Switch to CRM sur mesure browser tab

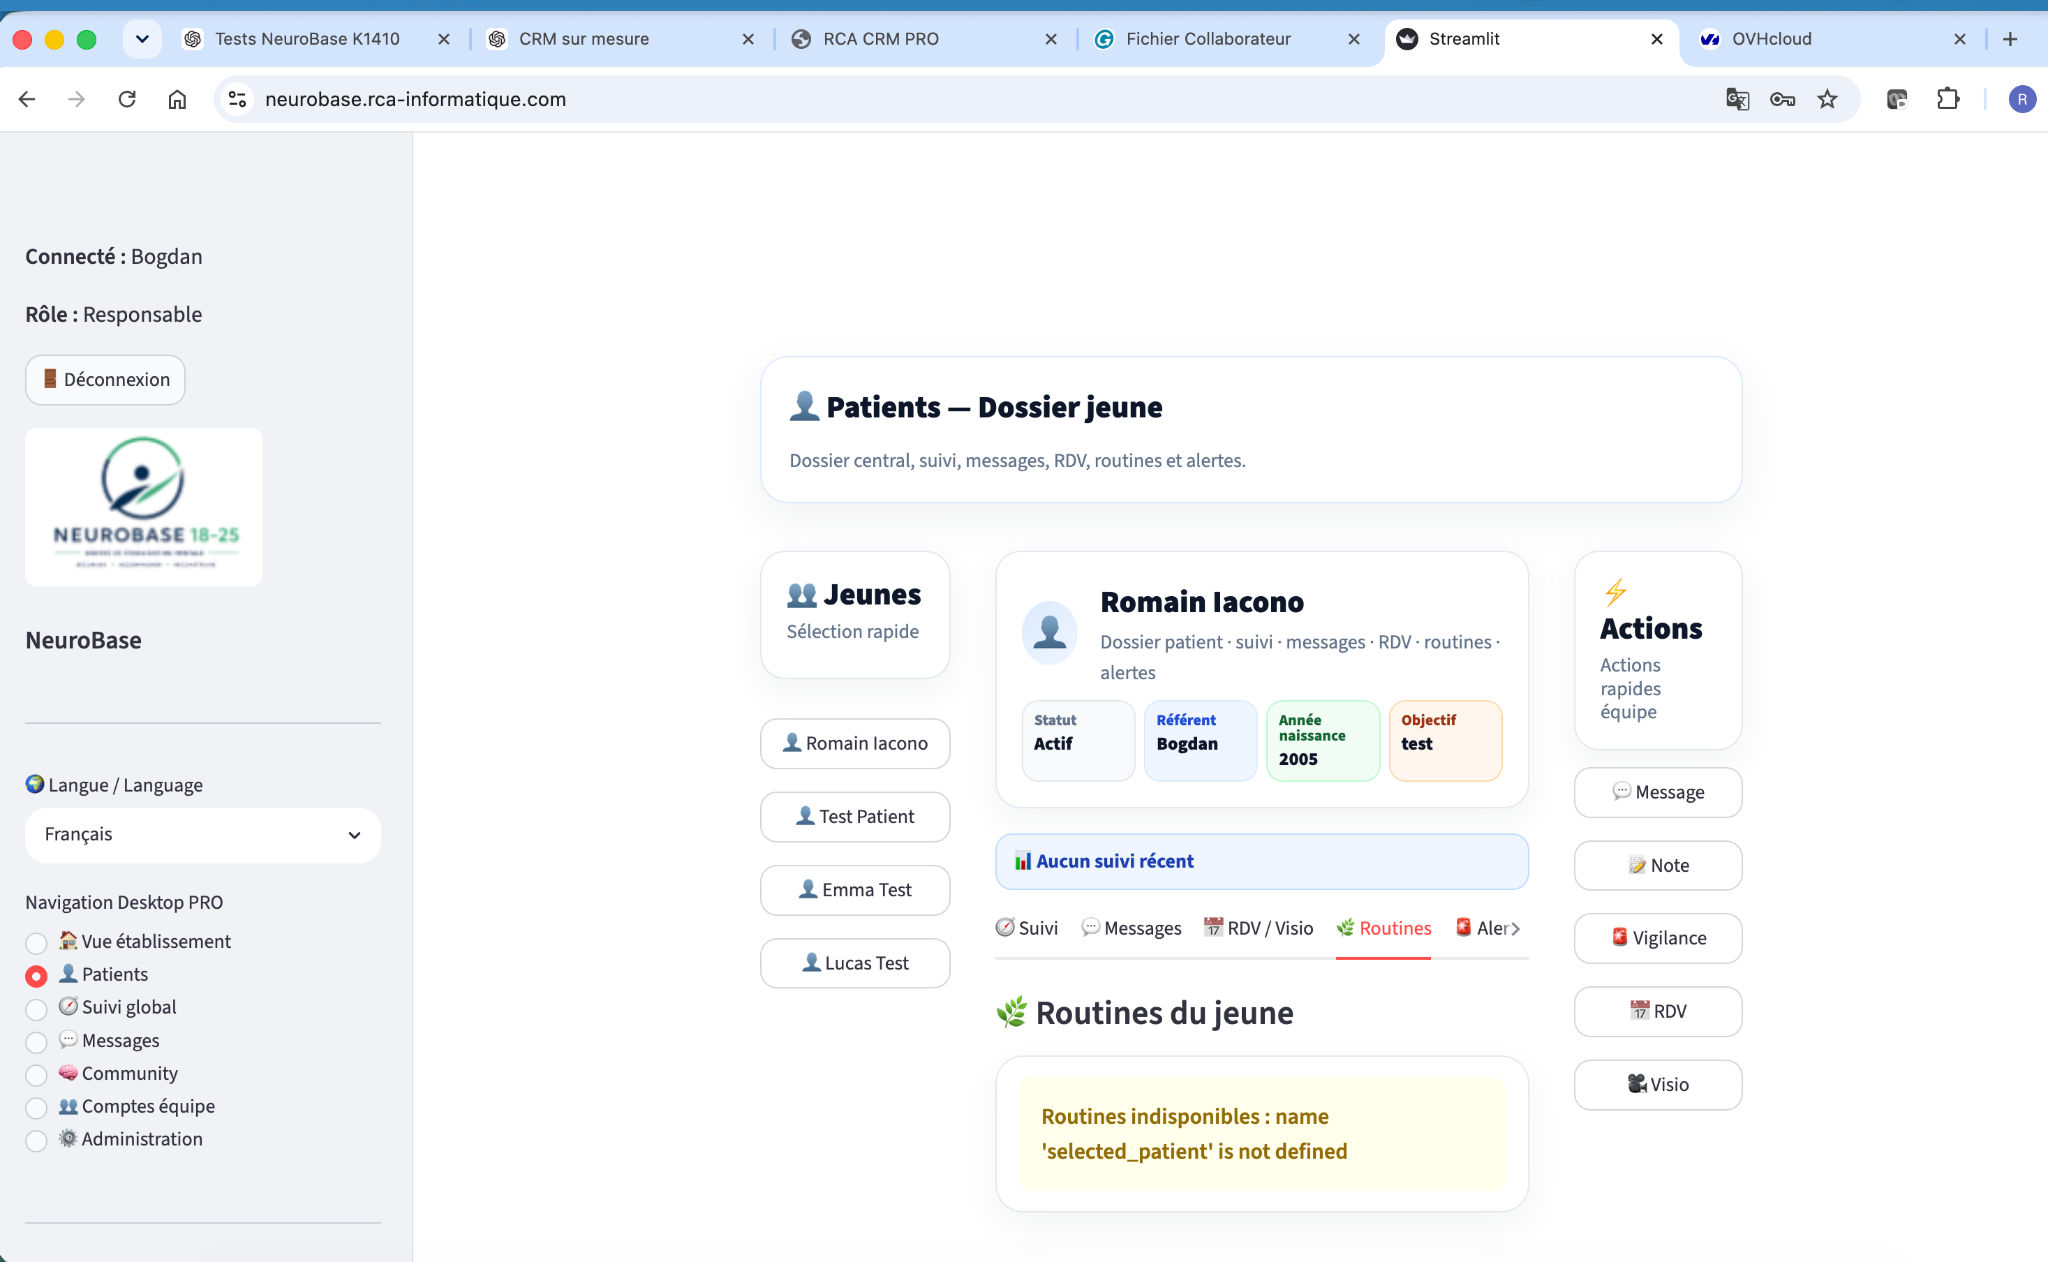pos(584,39)
